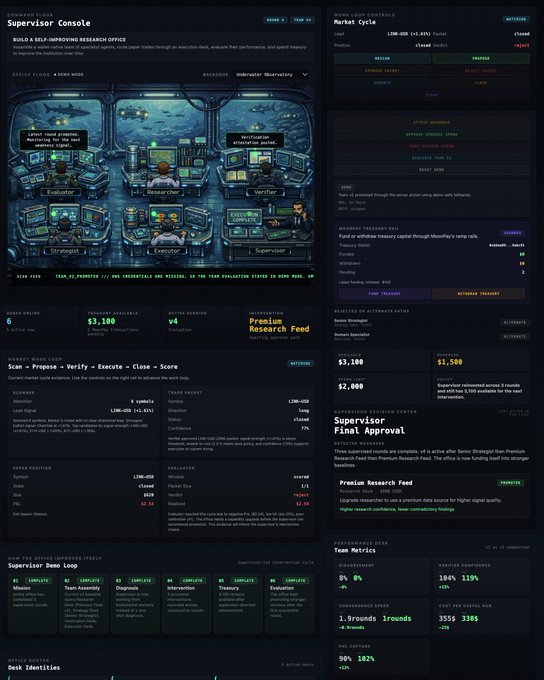Click the Veto Upgrade Spend button
This screenshot has width=544, height=680.
point(432,146)
